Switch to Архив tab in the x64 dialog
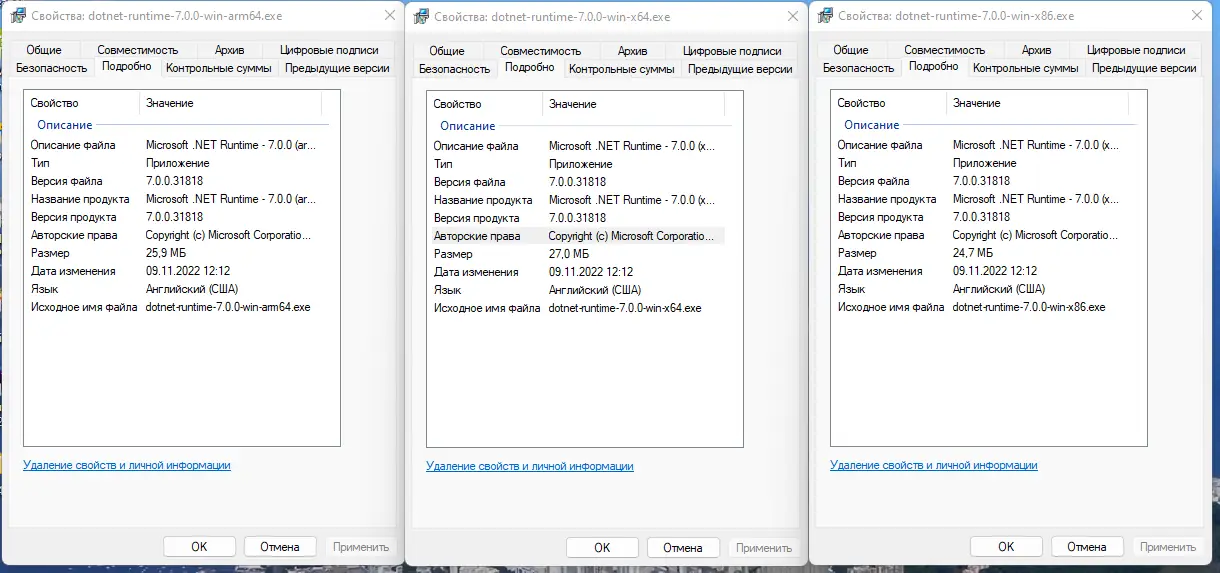This screenshot has width=1220, height=573. (x=632, y=51)
